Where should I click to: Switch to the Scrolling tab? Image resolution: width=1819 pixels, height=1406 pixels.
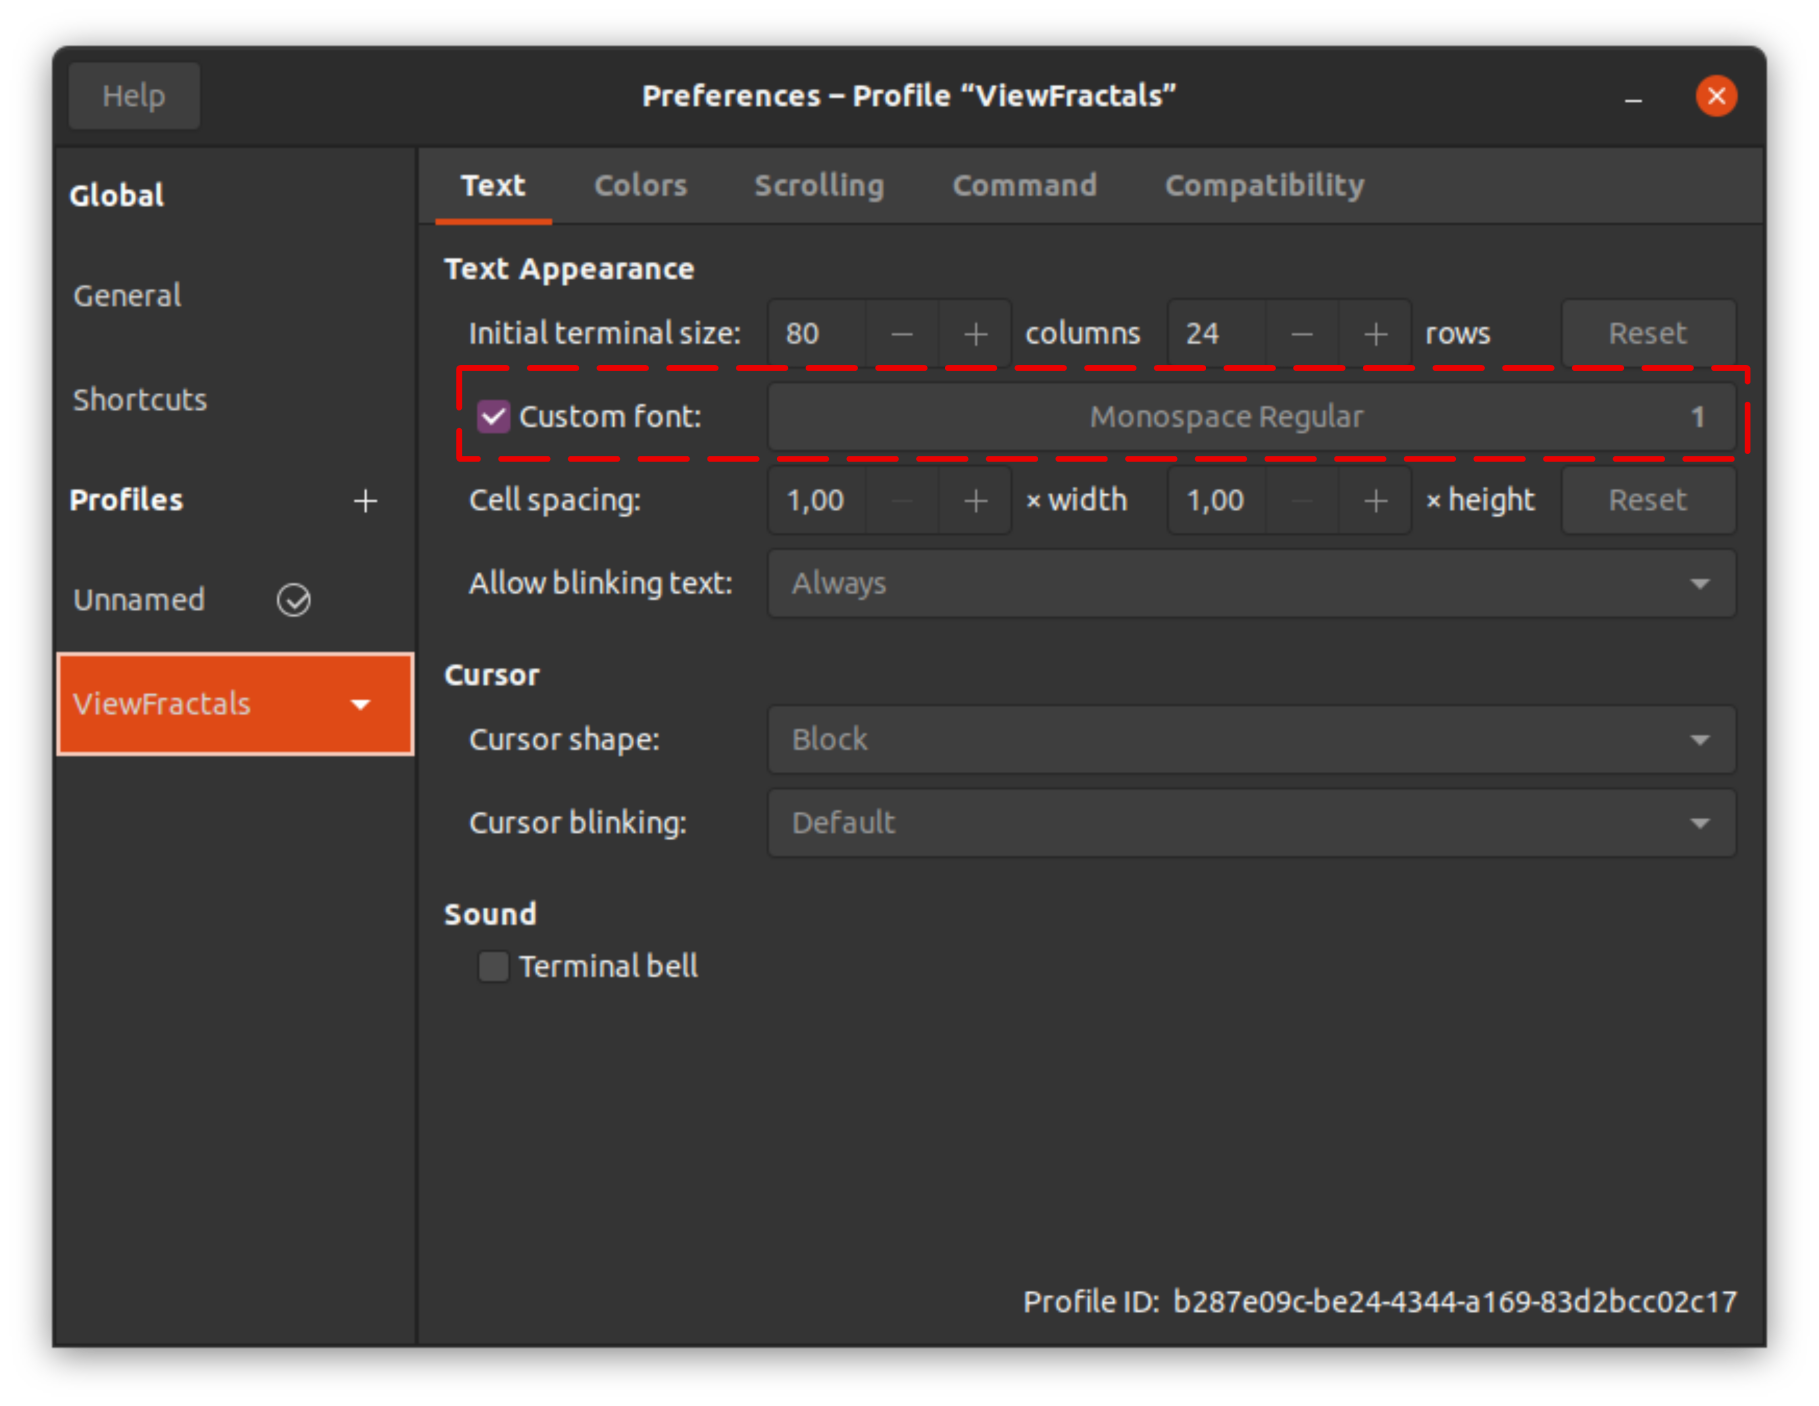click(819, 186)
